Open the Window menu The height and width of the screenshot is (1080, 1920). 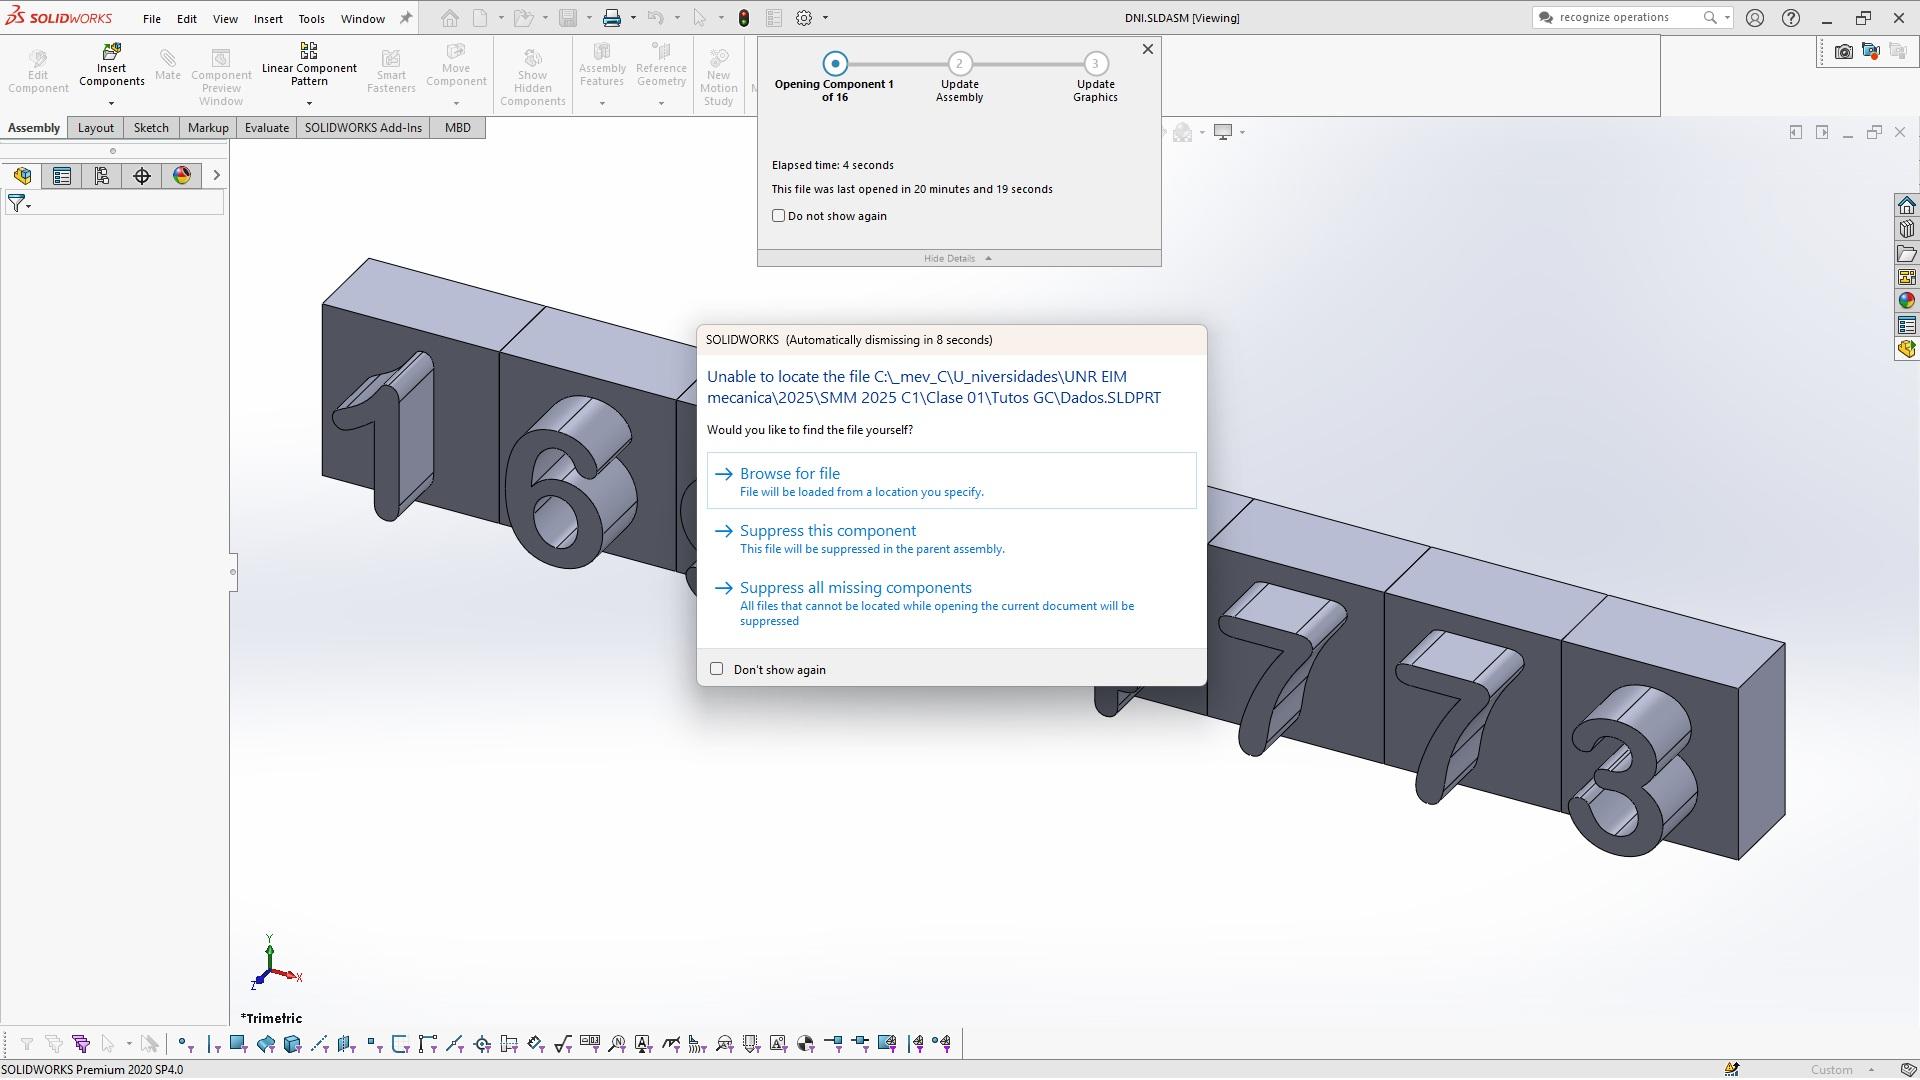[362, 18]
